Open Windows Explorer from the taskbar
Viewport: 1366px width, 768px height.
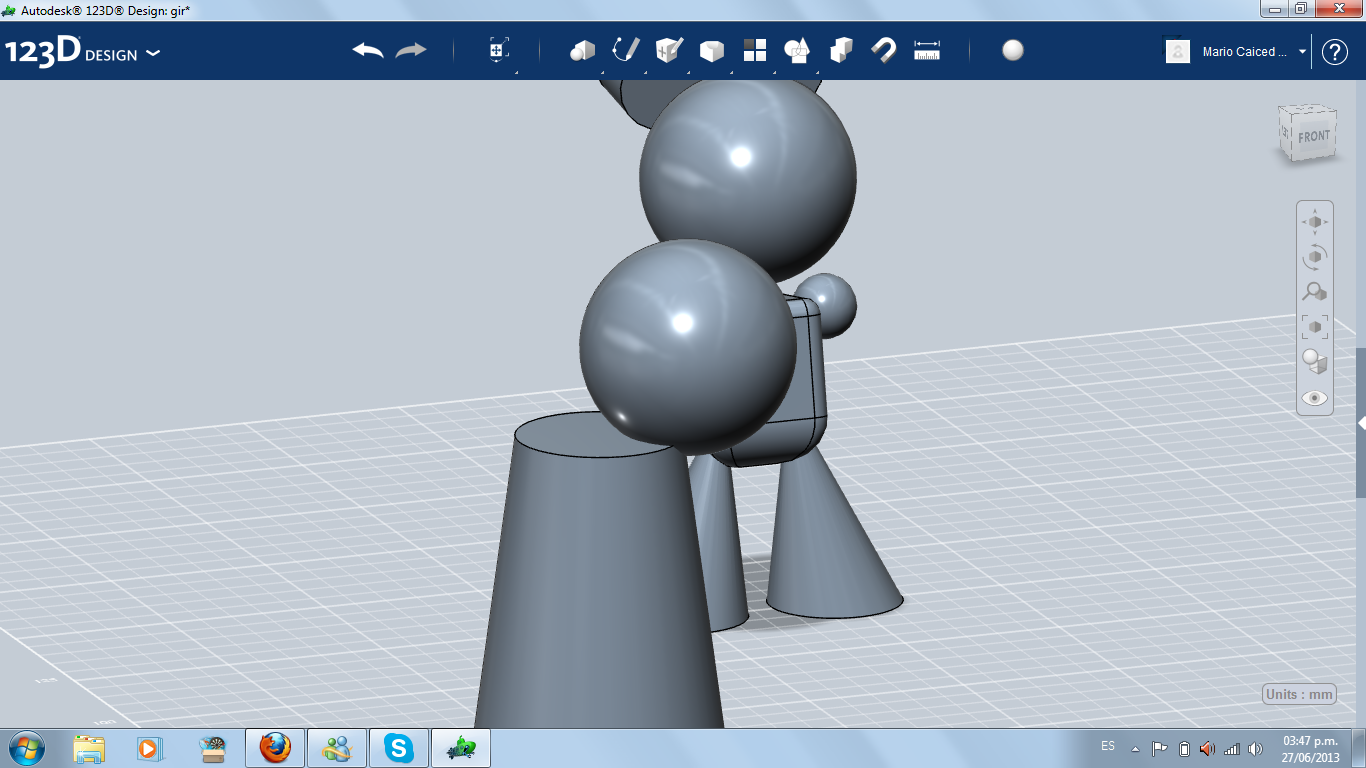coord(89,748)
